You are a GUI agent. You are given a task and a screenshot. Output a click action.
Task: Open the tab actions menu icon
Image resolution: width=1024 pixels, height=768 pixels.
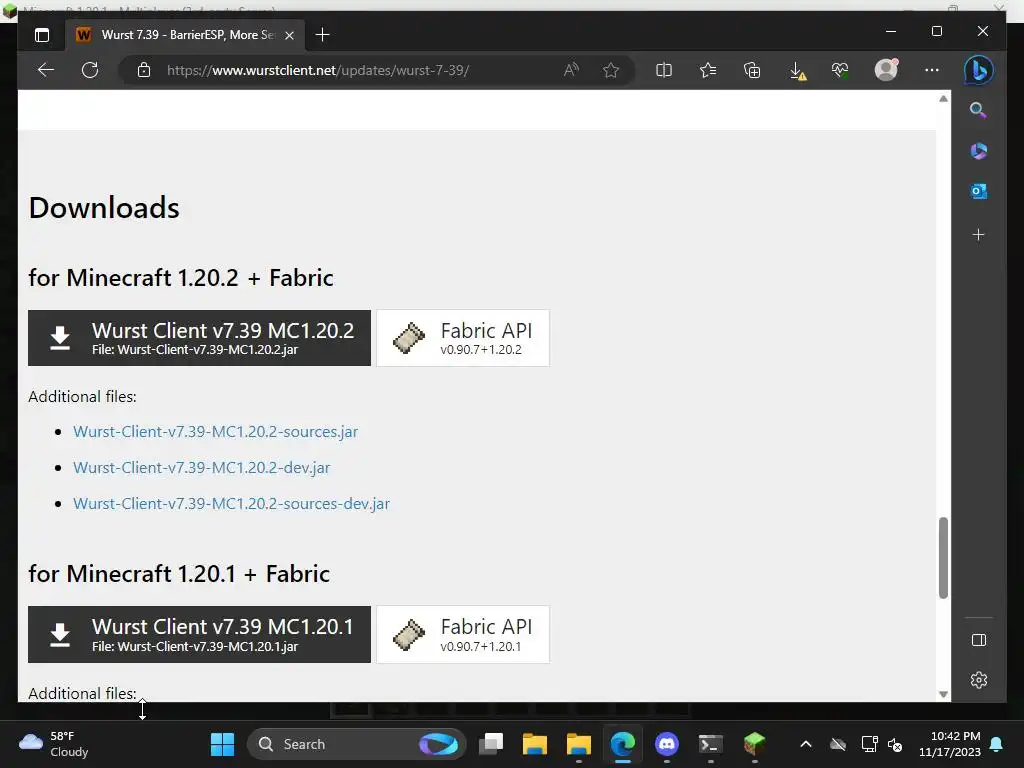point(42,35)
